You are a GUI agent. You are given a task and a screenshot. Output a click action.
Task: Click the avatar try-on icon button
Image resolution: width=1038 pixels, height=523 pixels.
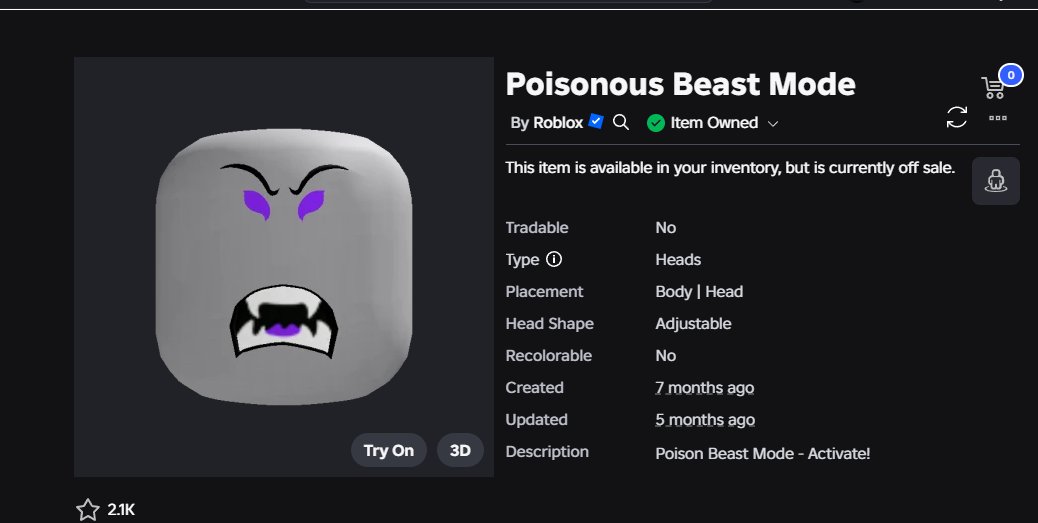click(x=996, y=181)
